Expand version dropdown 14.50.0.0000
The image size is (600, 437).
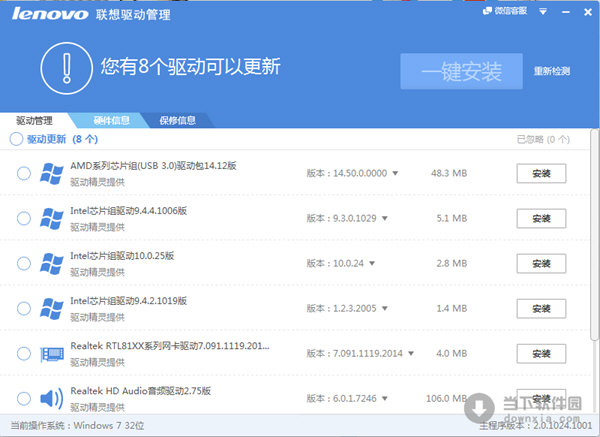pos(395,173)
